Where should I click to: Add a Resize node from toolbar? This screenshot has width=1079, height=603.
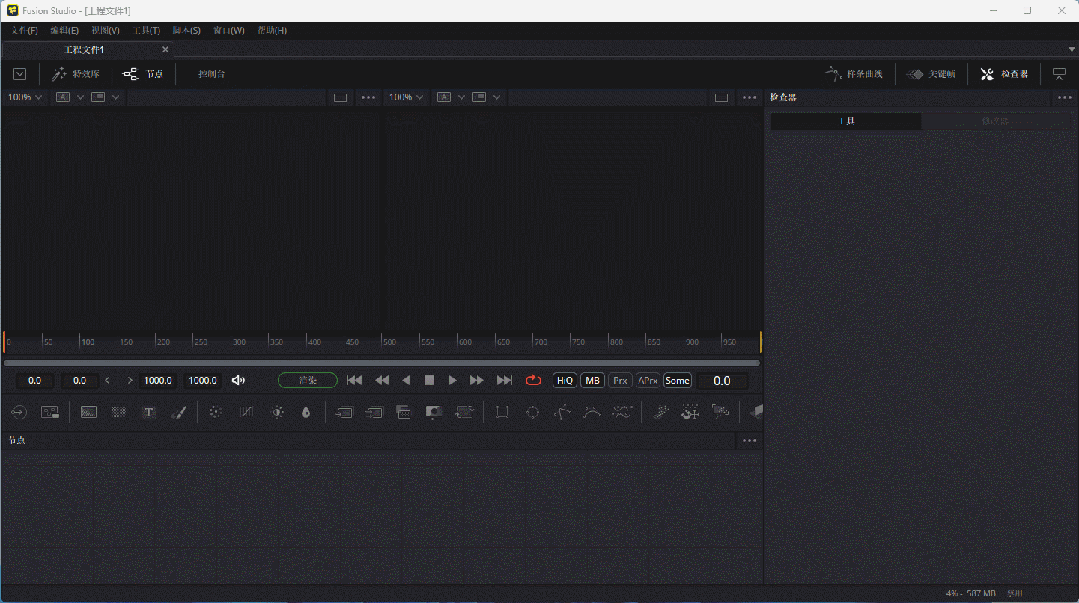click(x=434, y=412)
